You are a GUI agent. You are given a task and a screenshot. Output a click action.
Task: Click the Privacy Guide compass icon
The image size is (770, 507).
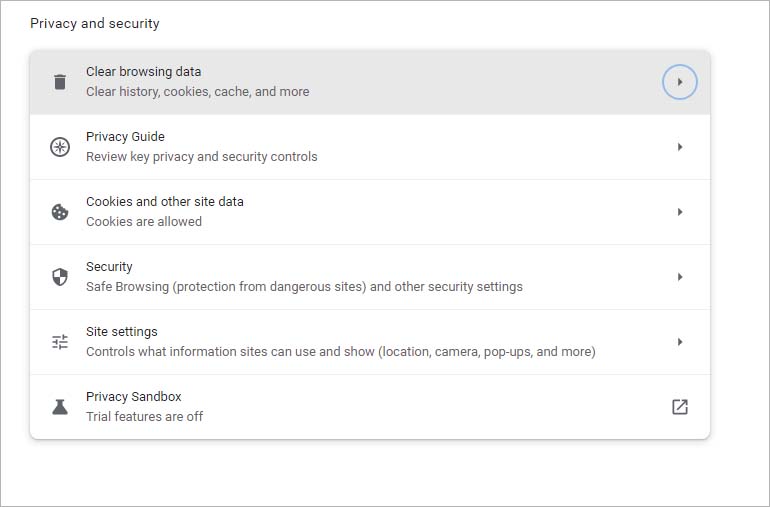[x=60, y=147]
